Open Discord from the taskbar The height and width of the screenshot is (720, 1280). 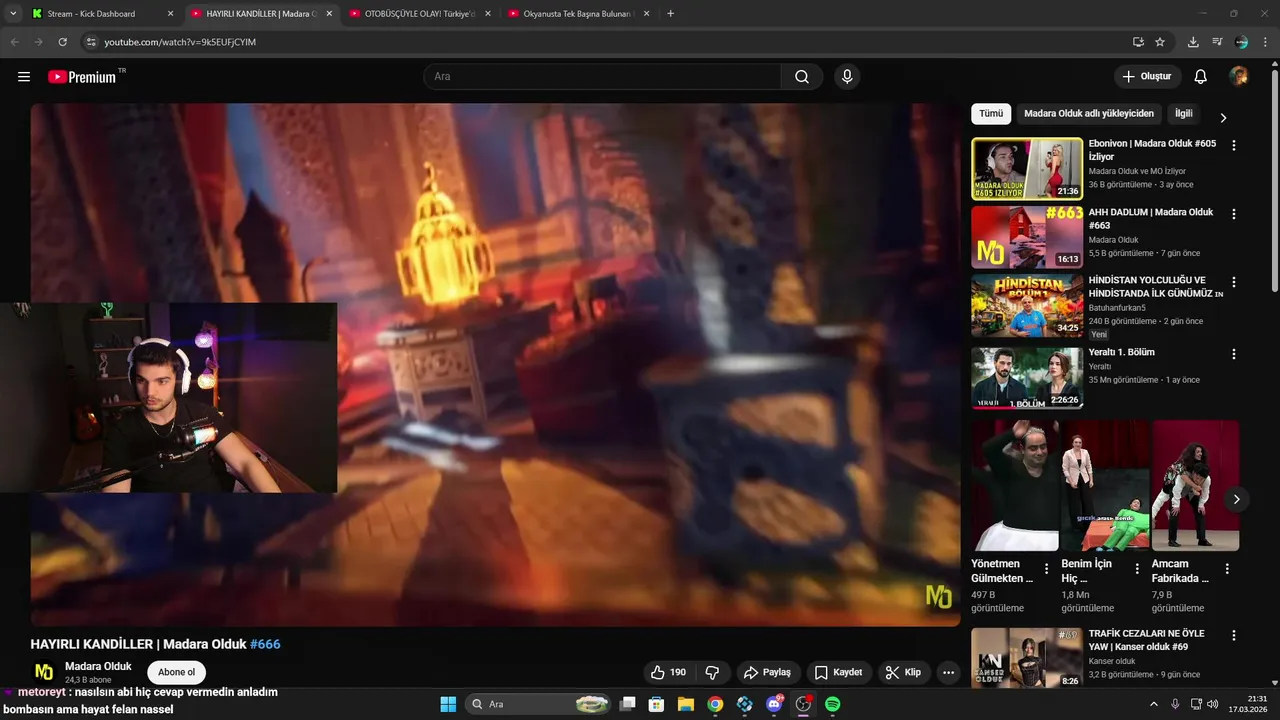(x=774, y=704)
